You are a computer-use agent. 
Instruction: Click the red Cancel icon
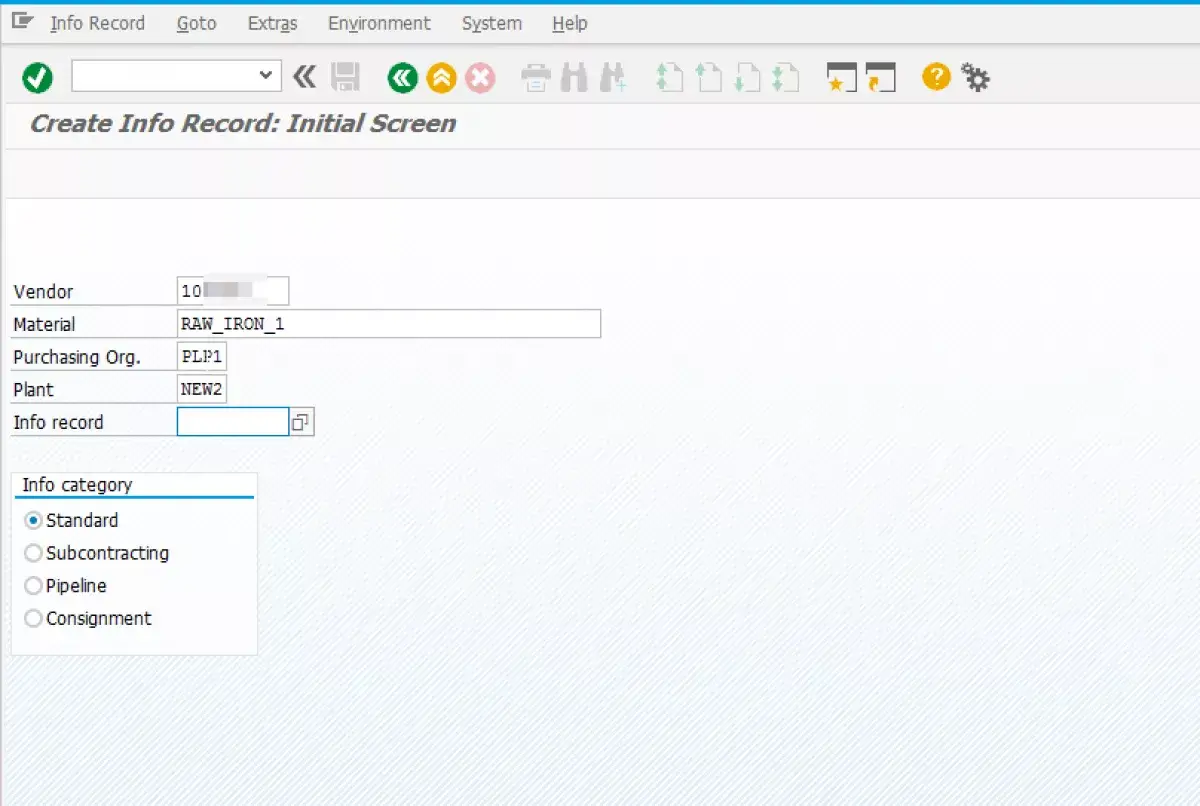[480, 77]
